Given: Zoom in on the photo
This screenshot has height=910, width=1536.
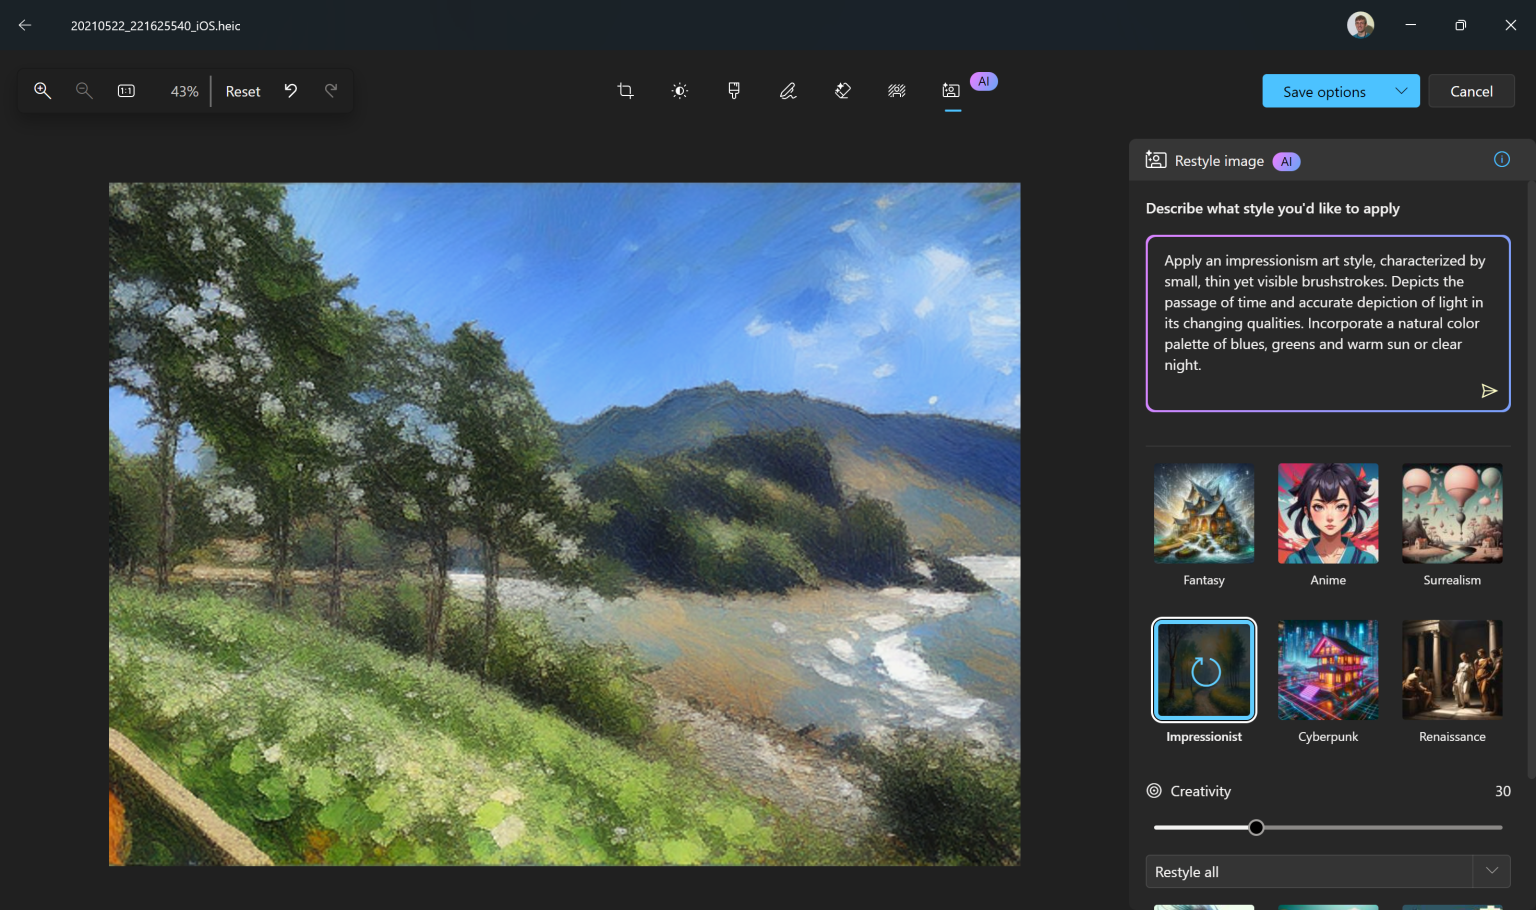Looking at the screenshot, I should click(x=42, y=90).
